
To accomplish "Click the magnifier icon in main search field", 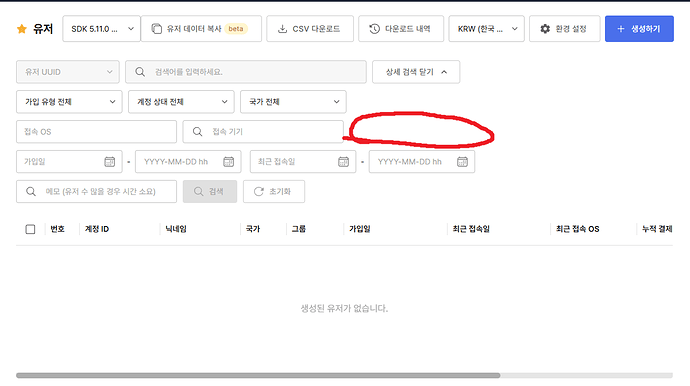I will click(x=140, y=72).
